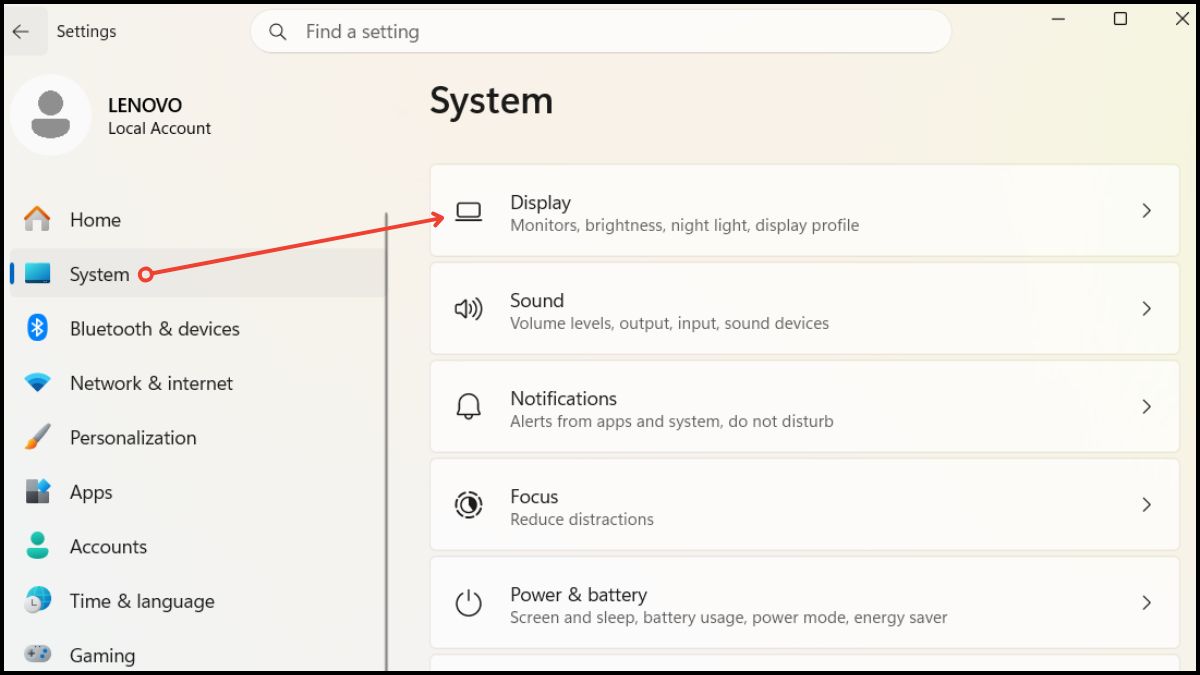1200x675 pixels.
Task: Click the Apps icon in sidebar
Action: click(38, 492)
